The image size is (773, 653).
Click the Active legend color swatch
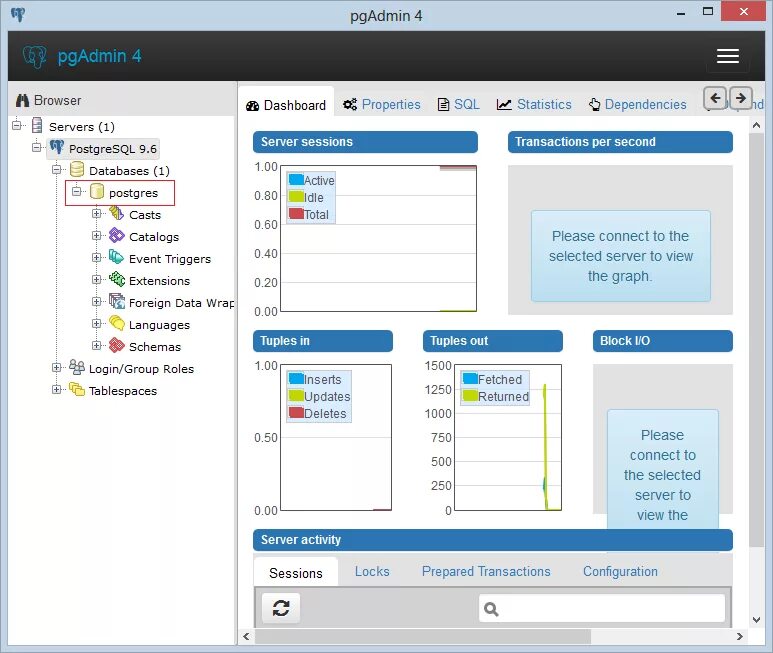296,179
